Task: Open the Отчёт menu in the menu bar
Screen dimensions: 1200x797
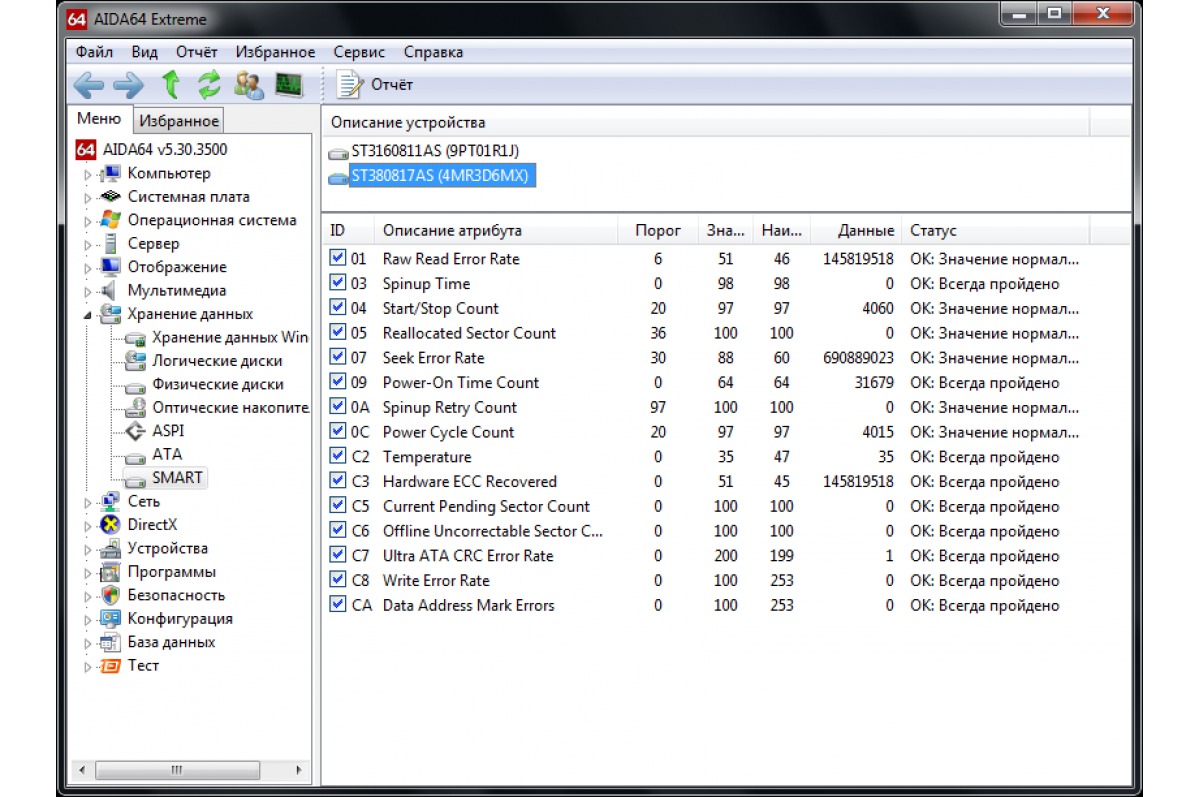Action: pos(197,52)
